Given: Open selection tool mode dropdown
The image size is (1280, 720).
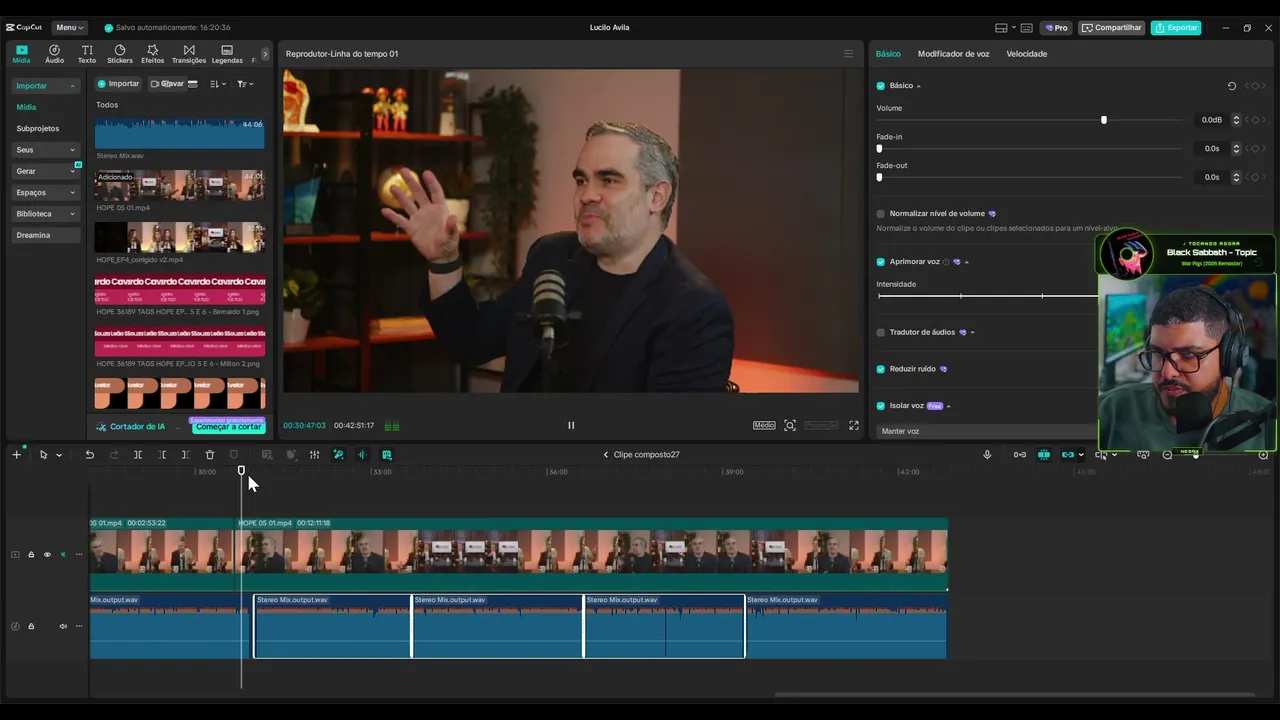Looking at the screenshot, I should (x=59, y=455).
